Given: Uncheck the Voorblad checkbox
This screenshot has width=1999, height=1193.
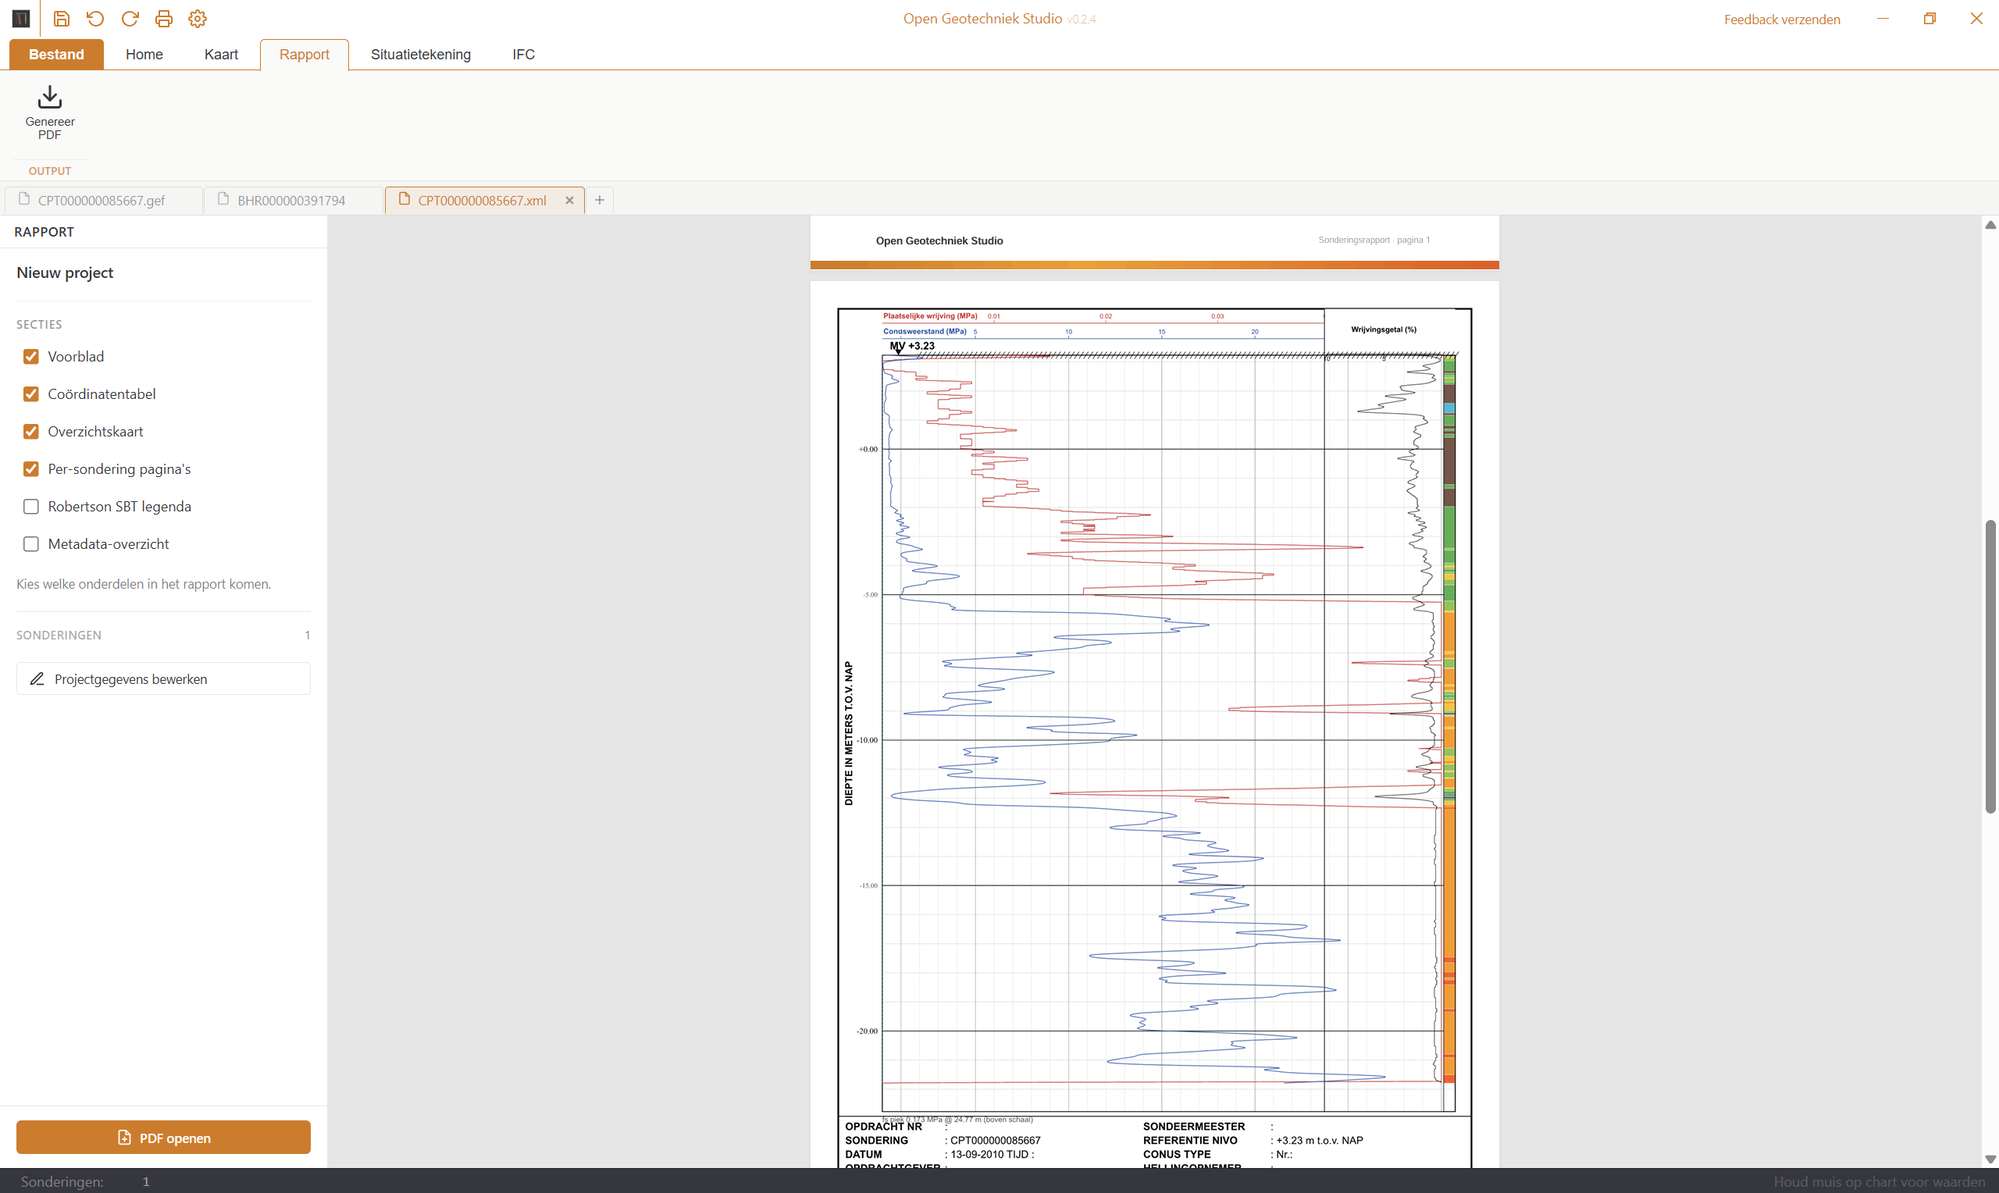Looking at the screenshot, I should tap(31, 357).
